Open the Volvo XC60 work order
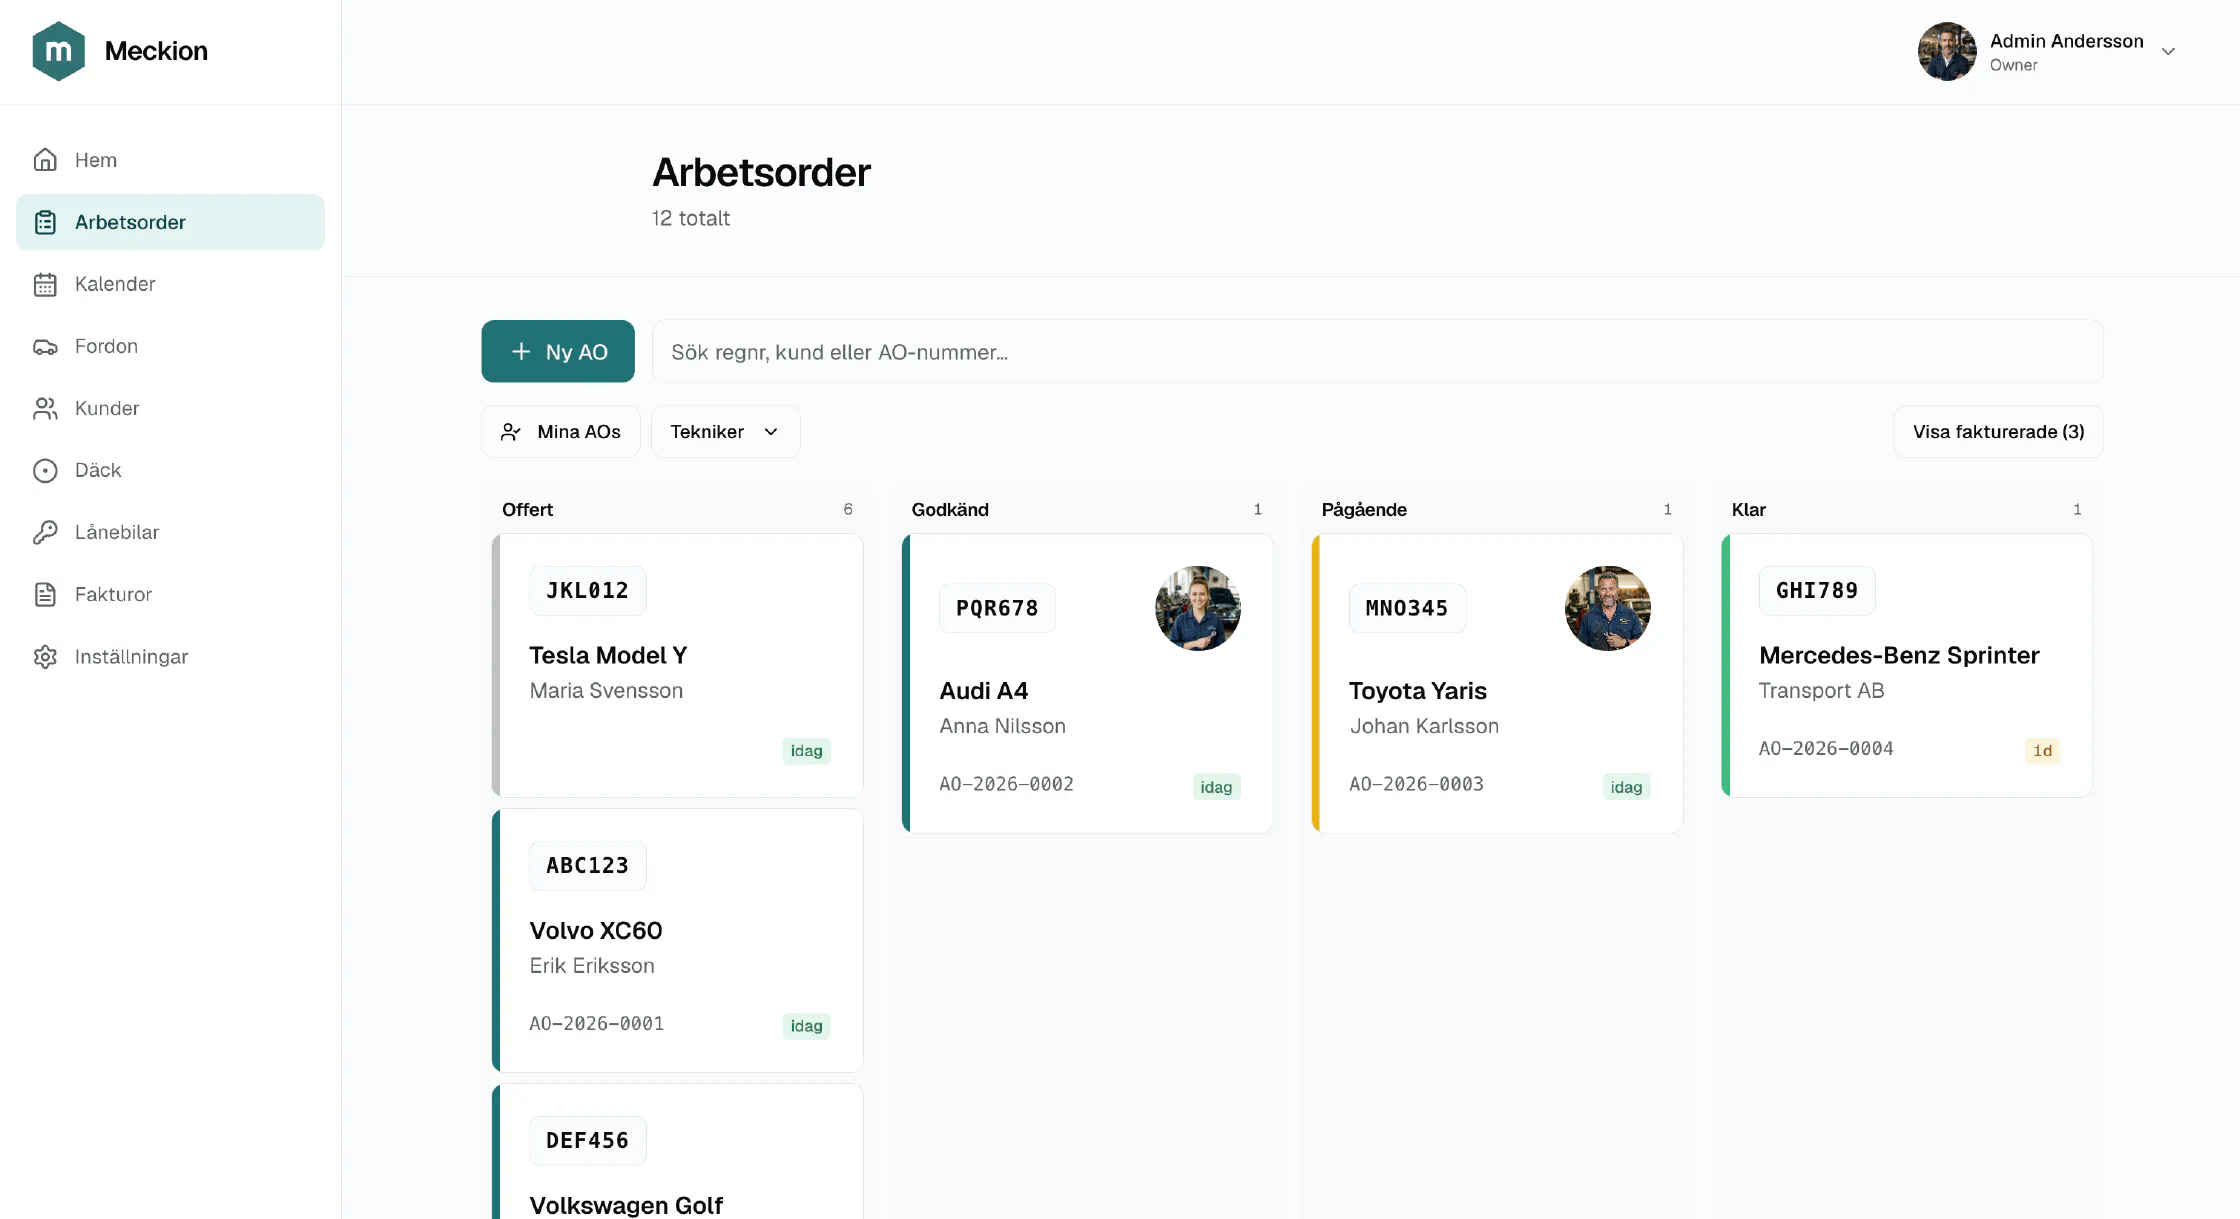Screen dimensions: 2240x1219 pos(678,940)
